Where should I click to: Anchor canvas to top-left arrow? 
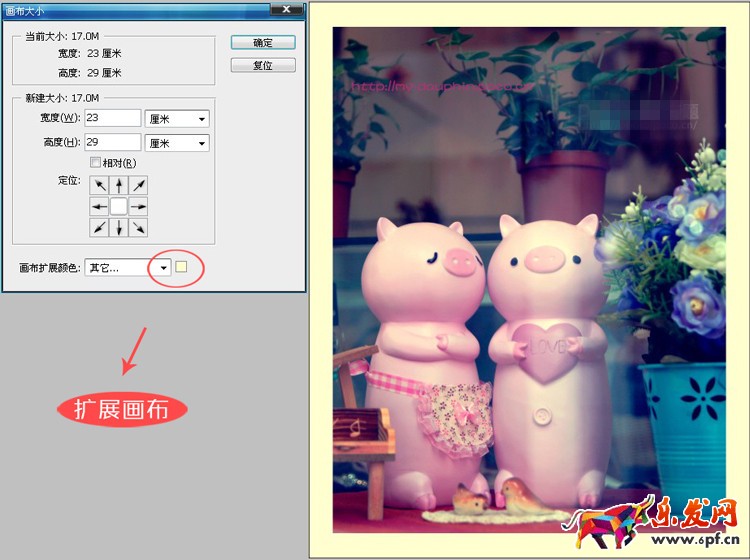tap(99, 185)
